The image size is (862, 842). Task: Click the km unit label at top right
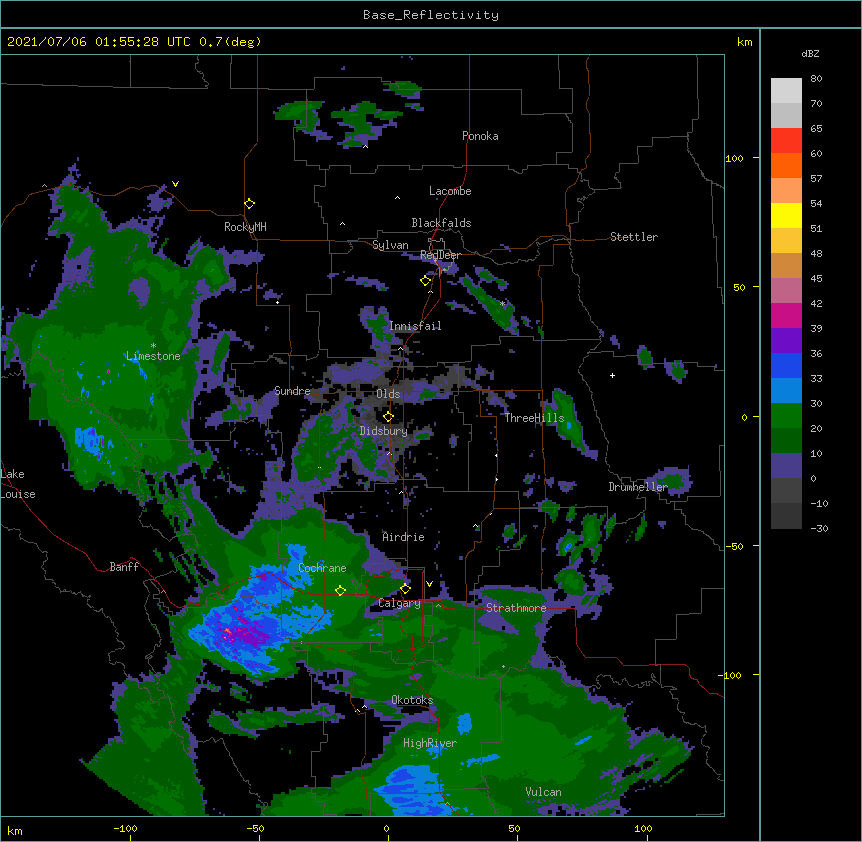(x=744, y=42)
